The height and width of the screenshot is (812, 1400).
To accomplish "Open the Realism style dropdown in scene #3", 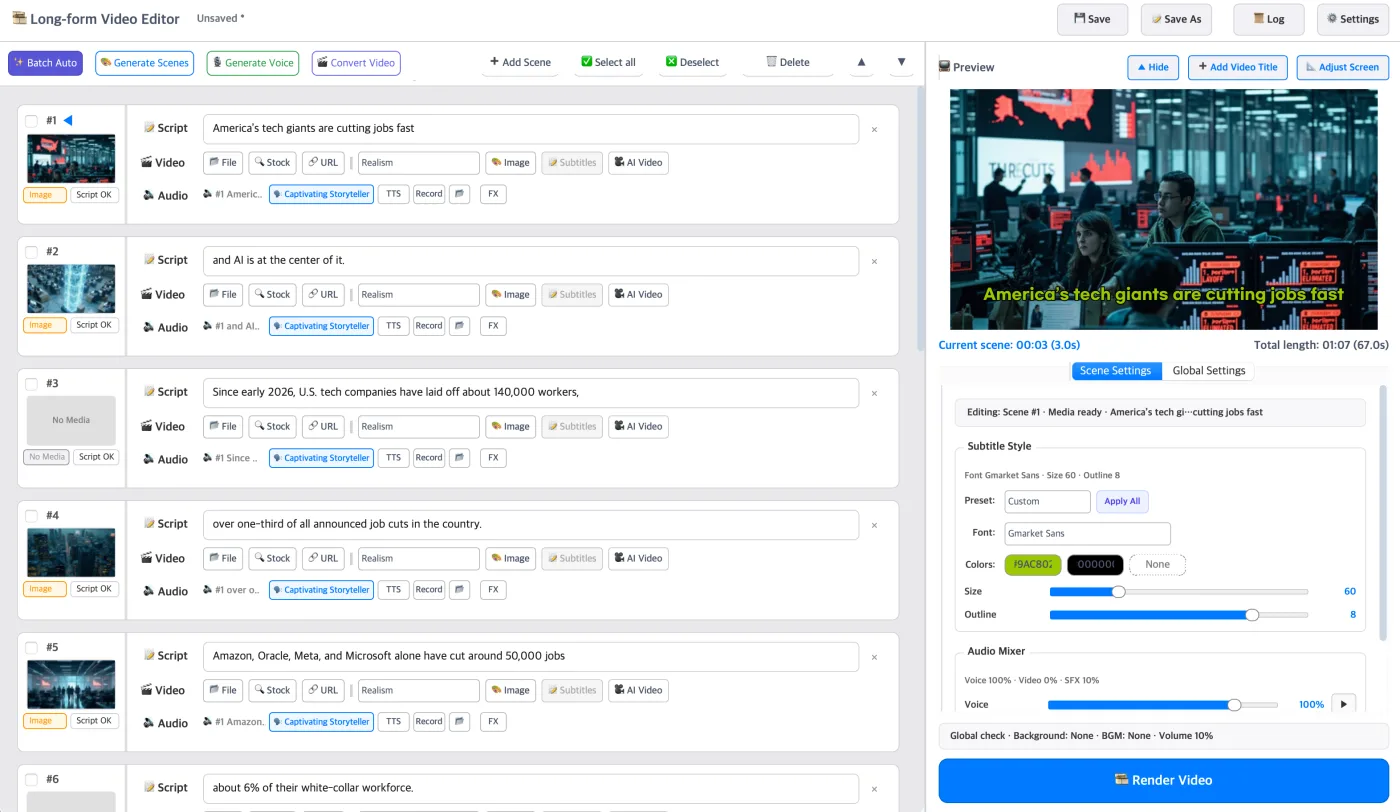I will click(x=419, y=427).
